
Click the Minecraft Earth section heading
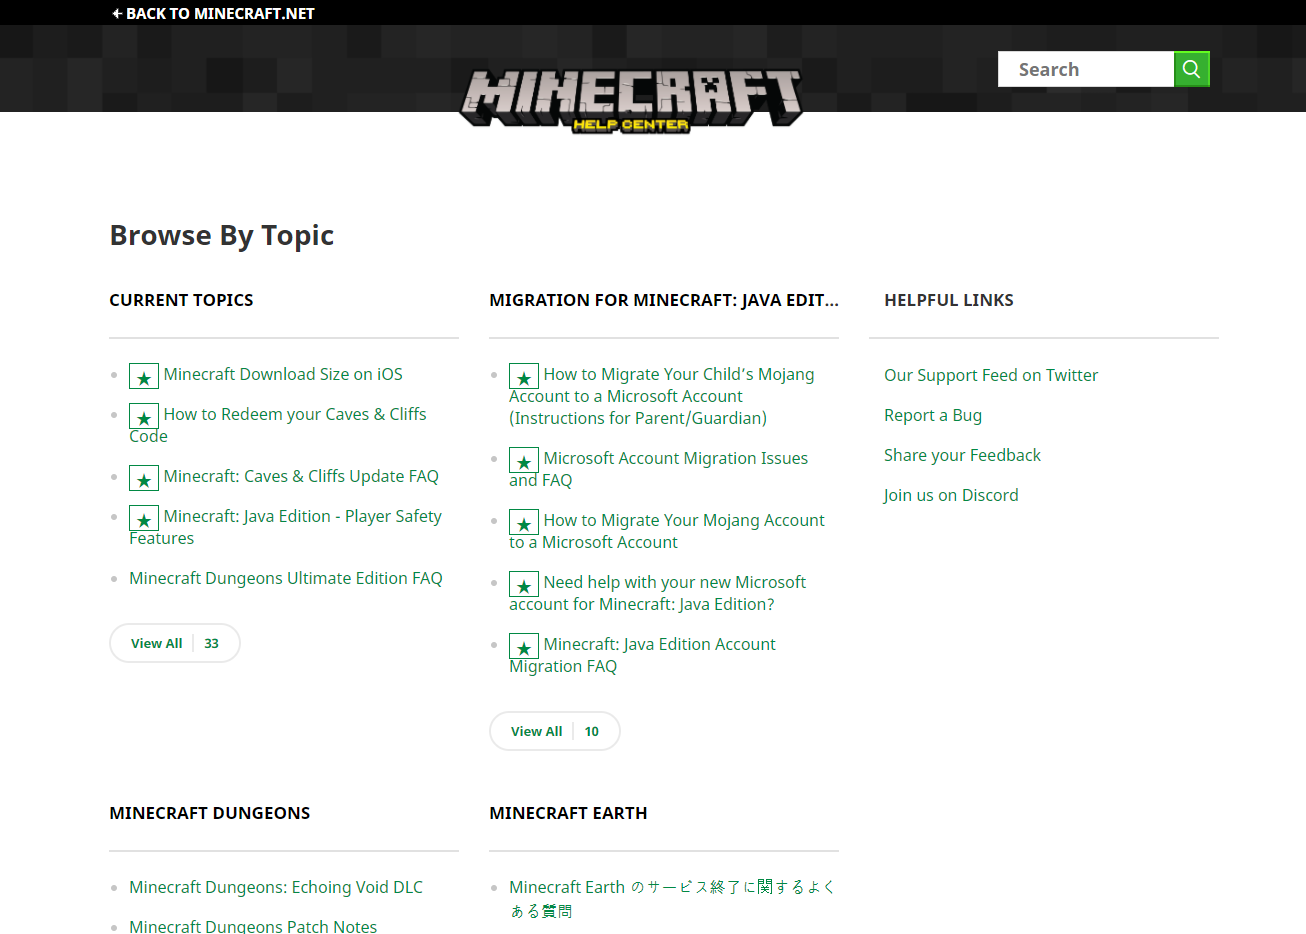pyautogui.click(x=568, y=813)
